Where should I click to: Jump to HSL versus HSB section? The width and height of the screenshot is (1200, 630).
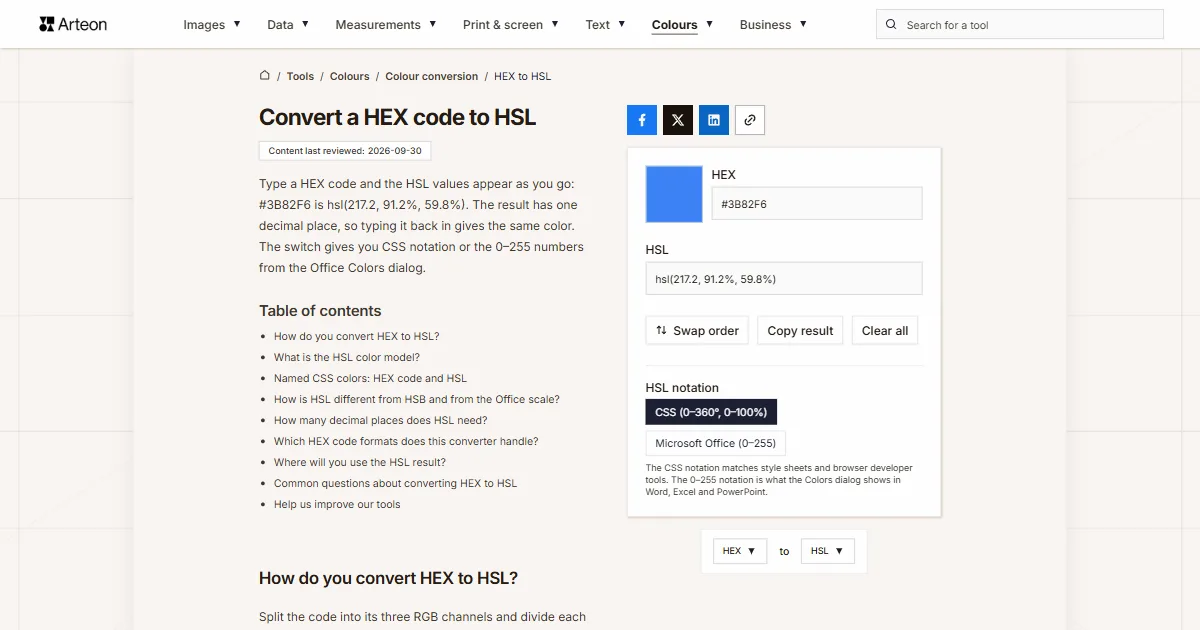pyautogui.click(x=417, y=399)
